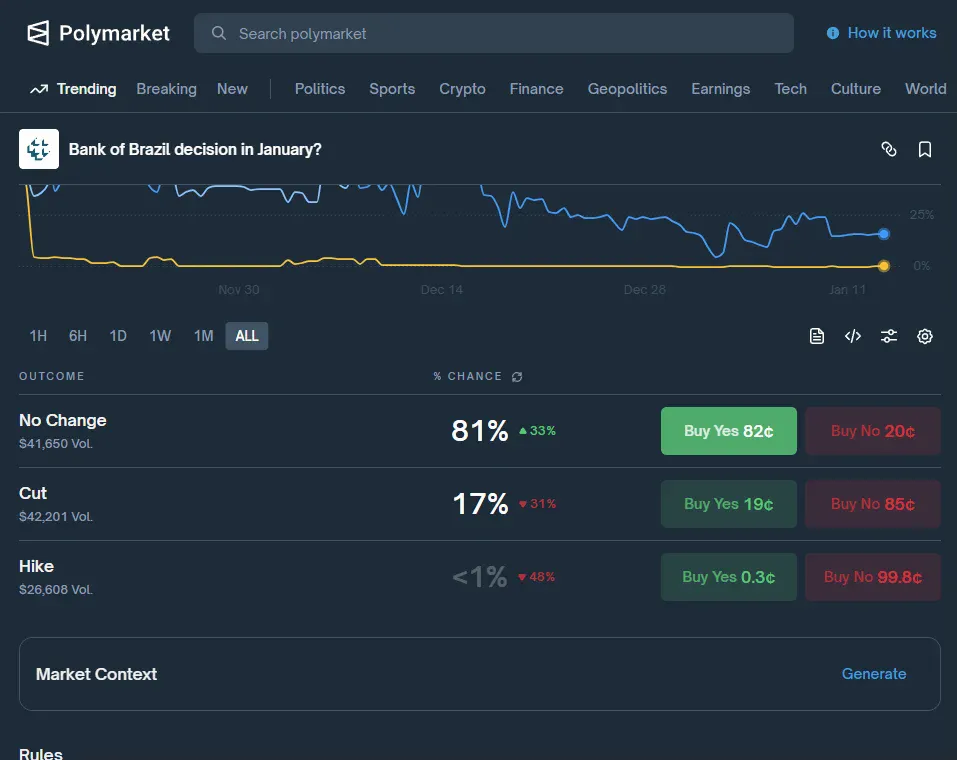Click Buy Yes 0.3¢ for Hike
The image size is (957, 760).
pyautogui.click(x=729, y=577)
